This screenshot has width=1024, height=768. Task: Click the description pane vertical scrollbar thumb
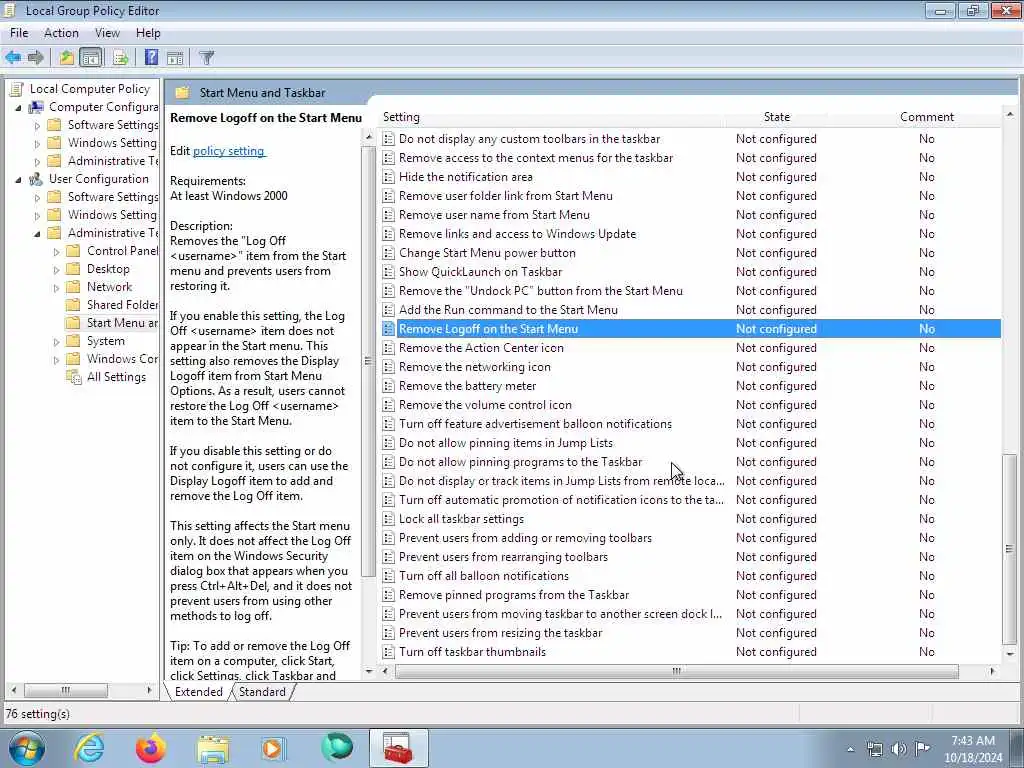[368, 361]
